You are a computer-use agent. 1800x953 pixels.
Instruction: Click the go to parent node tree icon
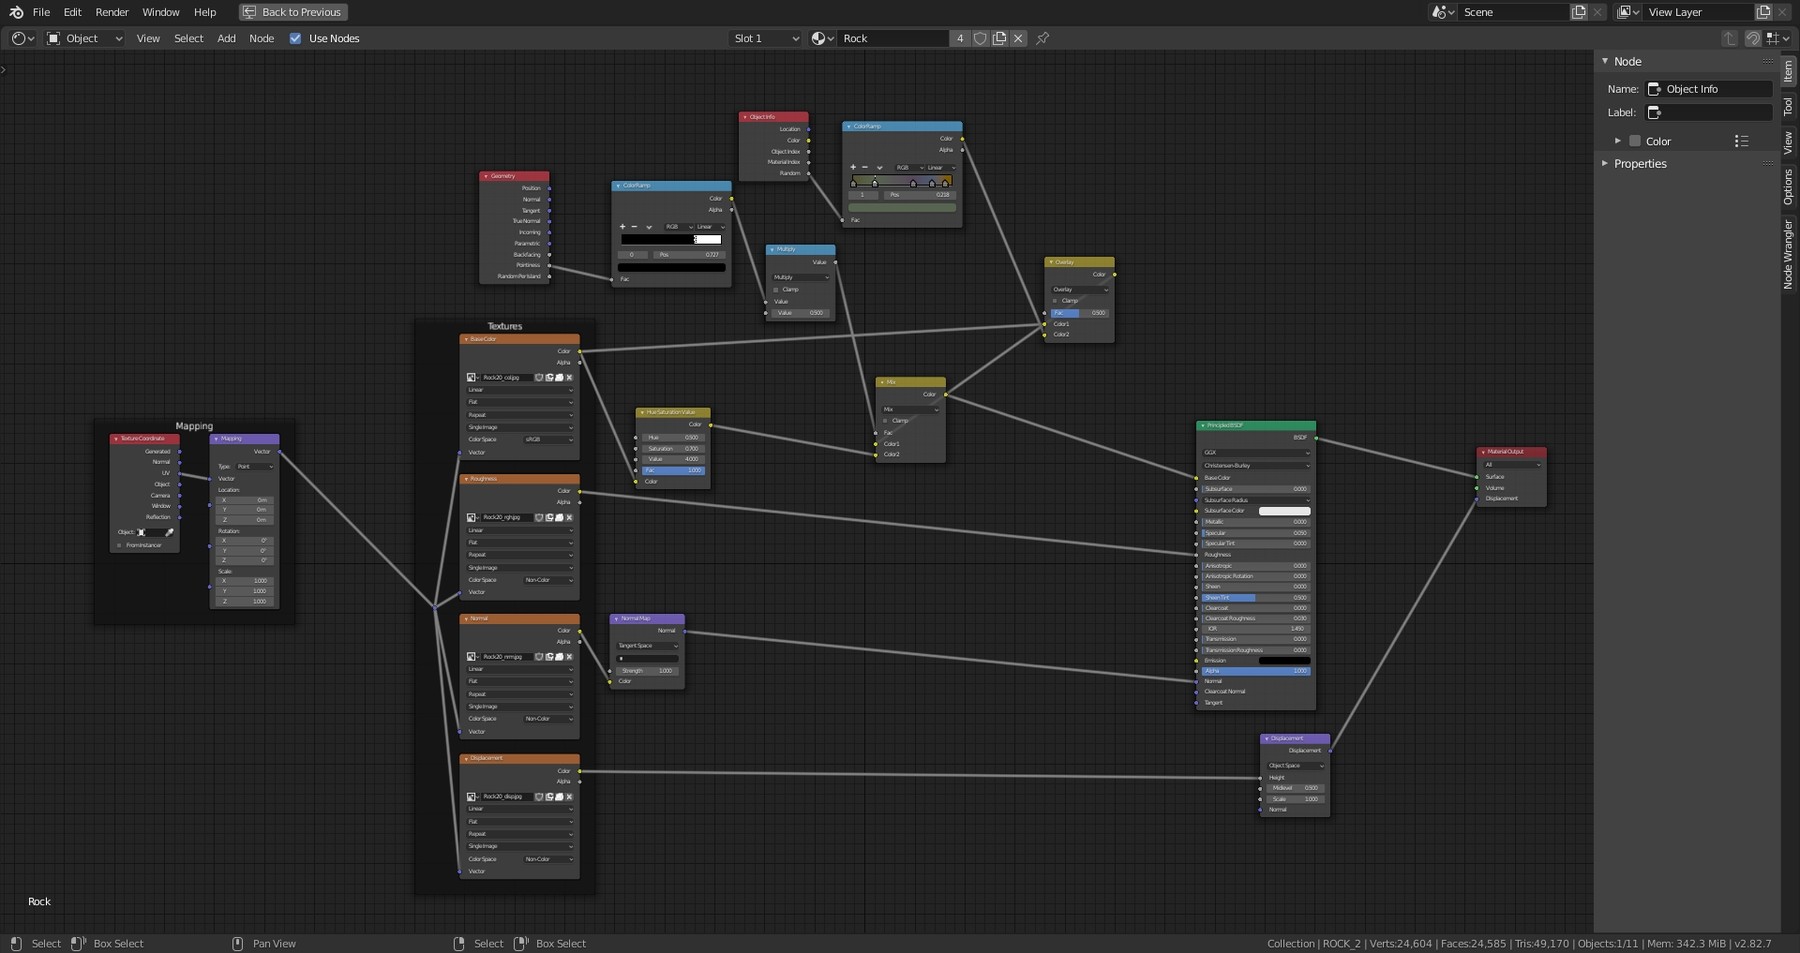[1729, 38]
